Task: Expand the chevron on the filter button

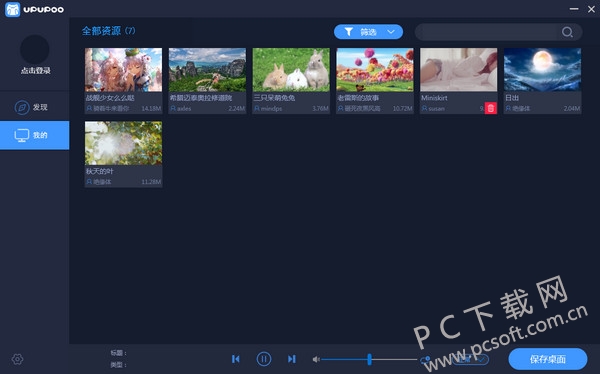Action: (x=391, y=32)
